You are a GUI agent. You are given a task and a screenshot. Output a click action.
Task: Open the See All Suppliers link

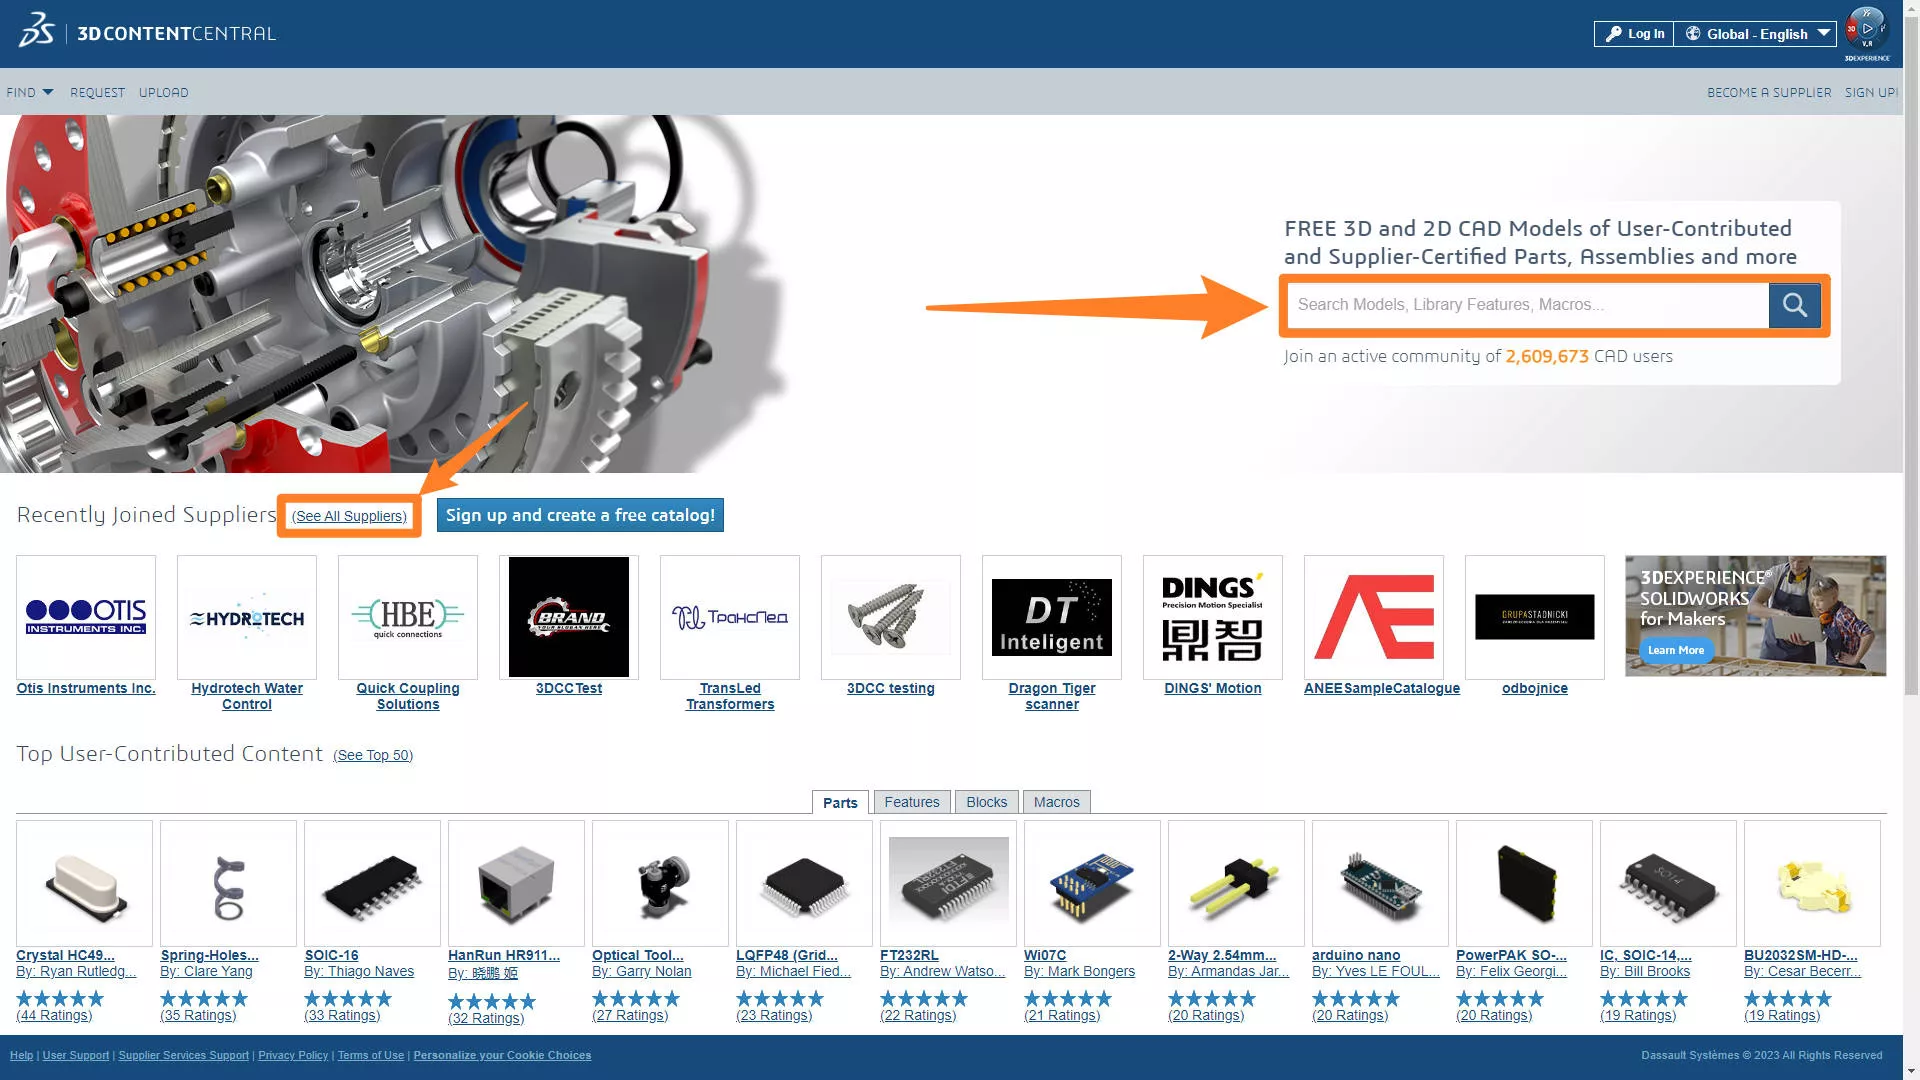[x=348, y=516]
